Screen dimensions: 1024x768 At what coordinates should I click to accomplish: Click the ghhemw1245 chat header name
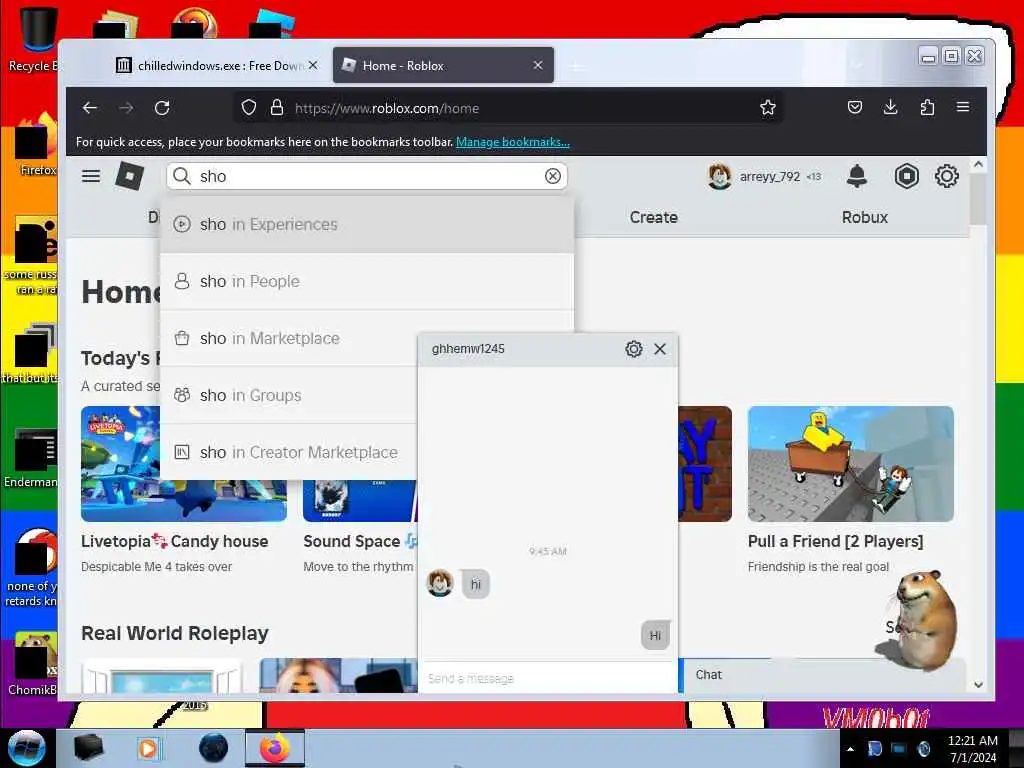click(x=468, y=349)
